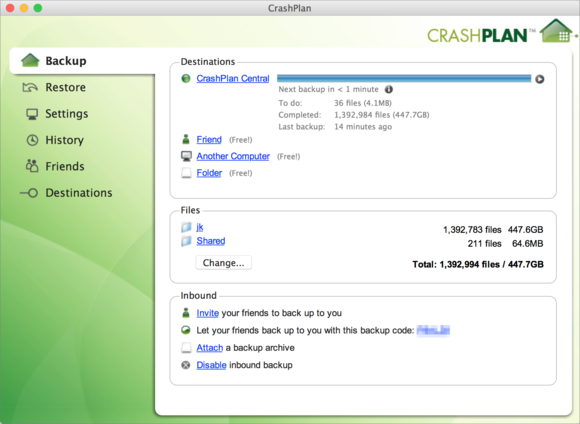Click the green house Backup icon

coord(30,60)
